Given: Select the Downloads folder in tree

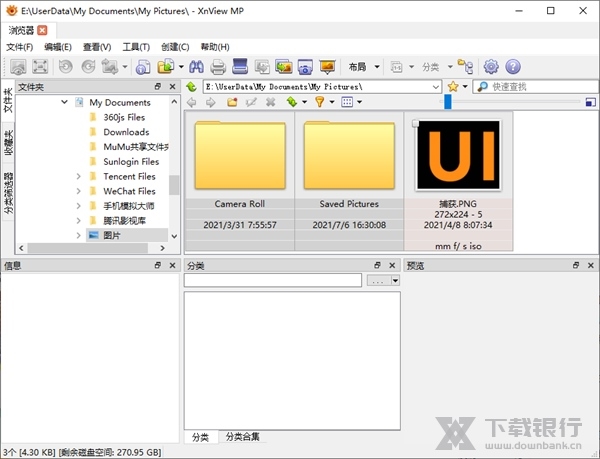Looking at the screenshot, I should (125, 132).
